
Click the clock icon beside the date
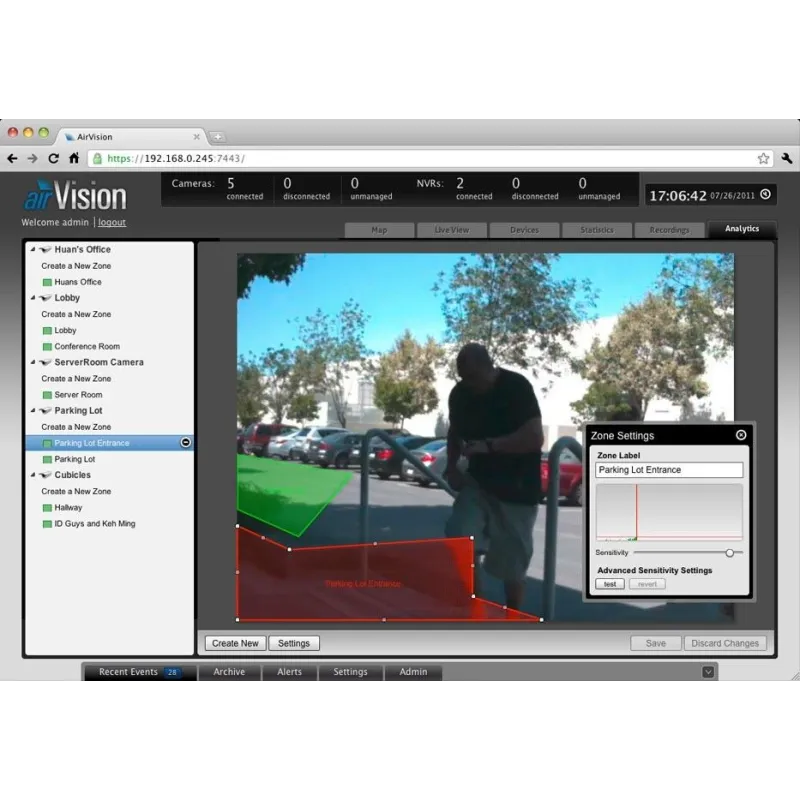click(765, 195)
